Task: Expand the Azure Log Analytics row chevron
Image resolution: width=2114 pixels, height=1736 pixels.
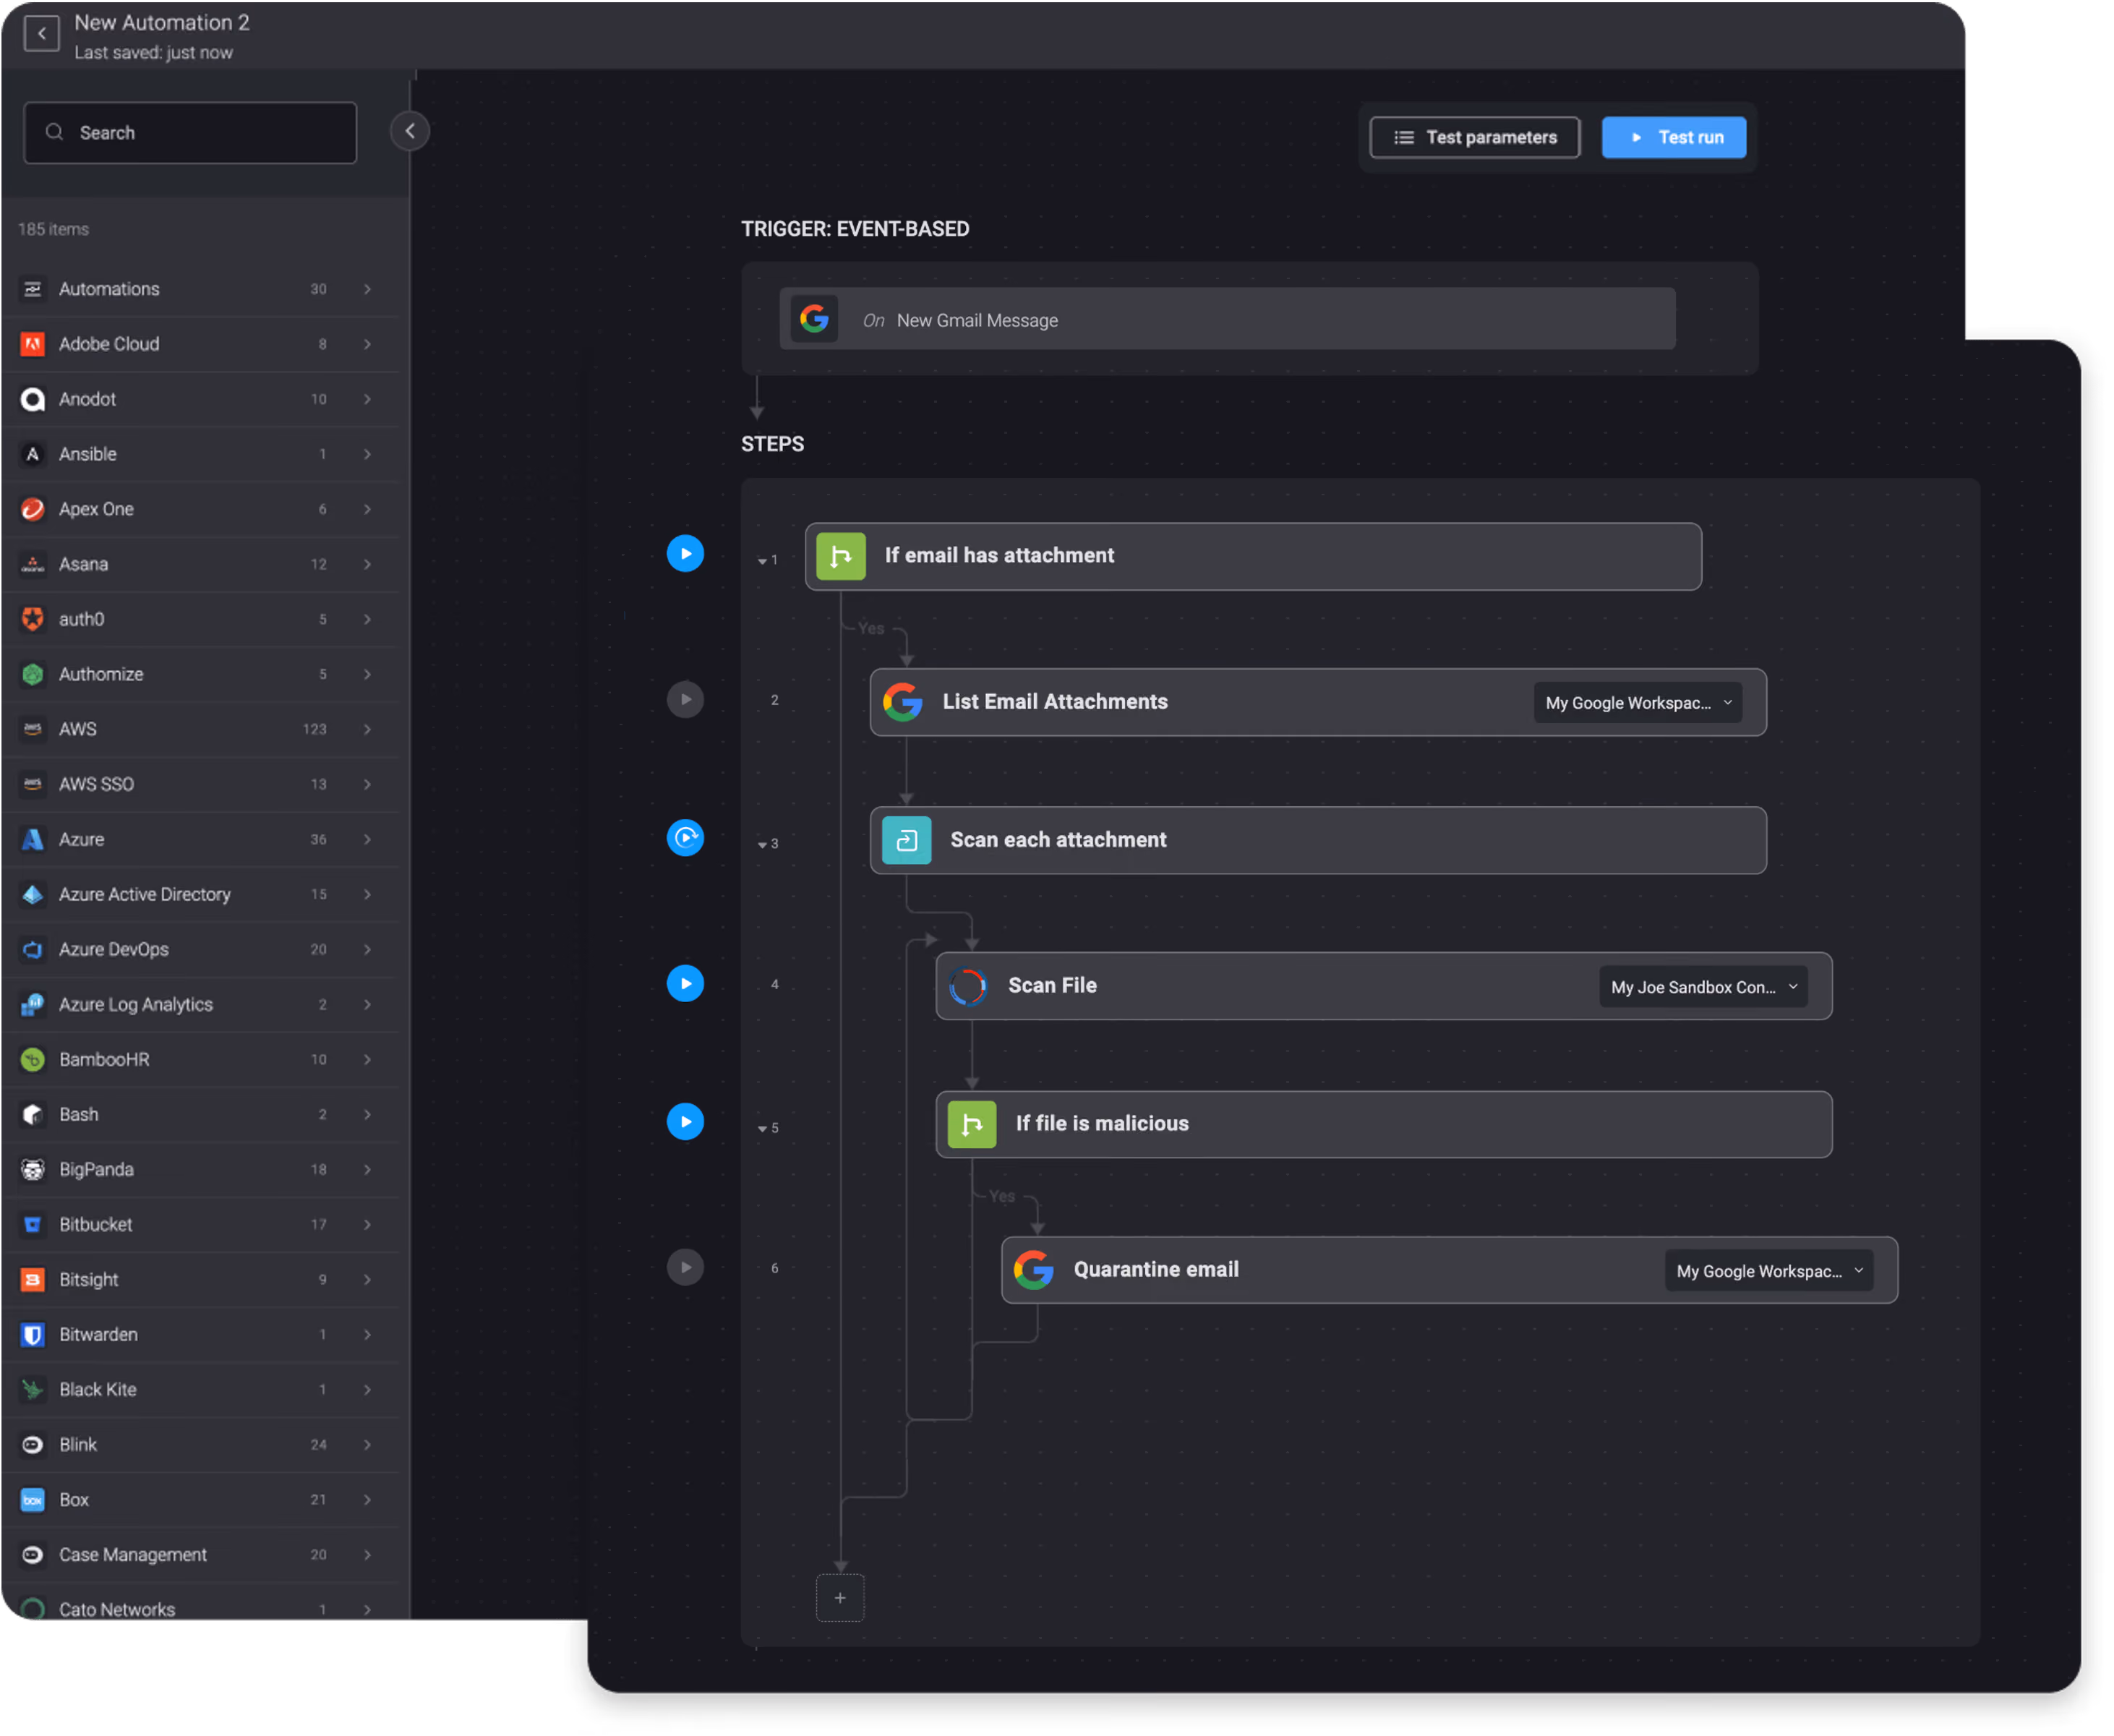Action: tap(368, 1004)
